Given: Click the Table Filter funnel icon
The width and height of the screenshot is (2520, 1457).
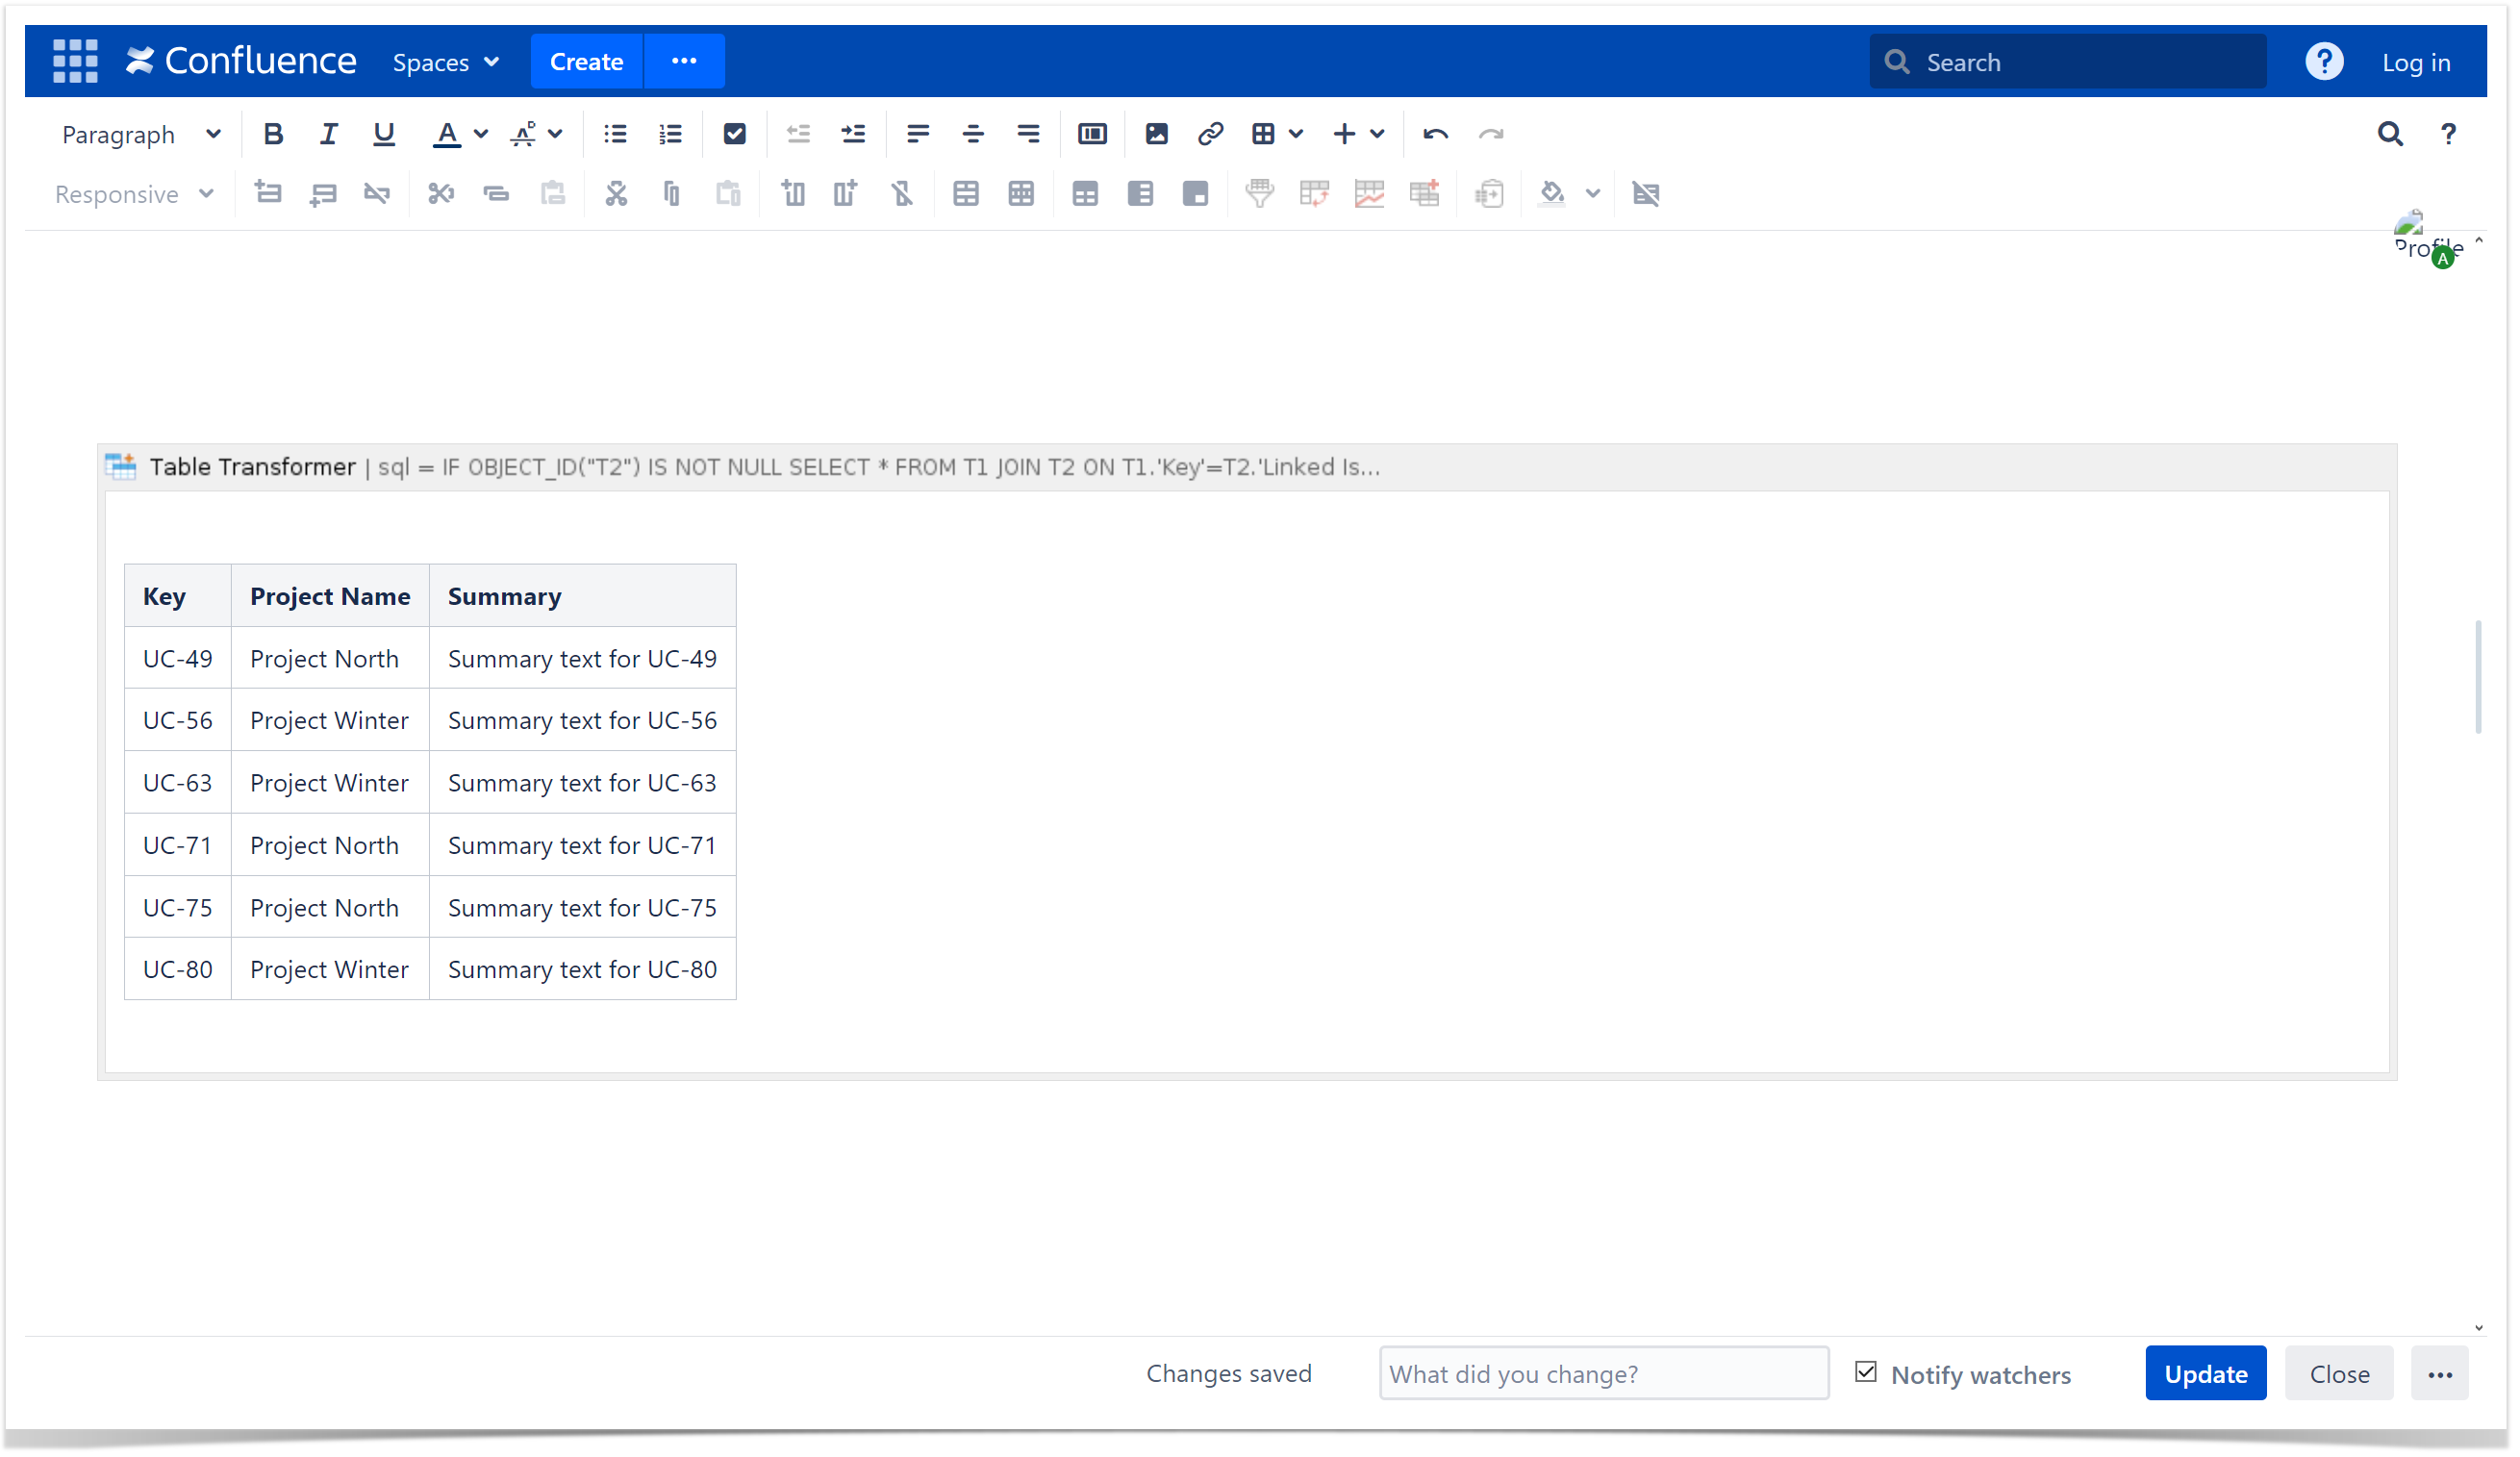Looking at the screenshot, I should pos(1259,193).
